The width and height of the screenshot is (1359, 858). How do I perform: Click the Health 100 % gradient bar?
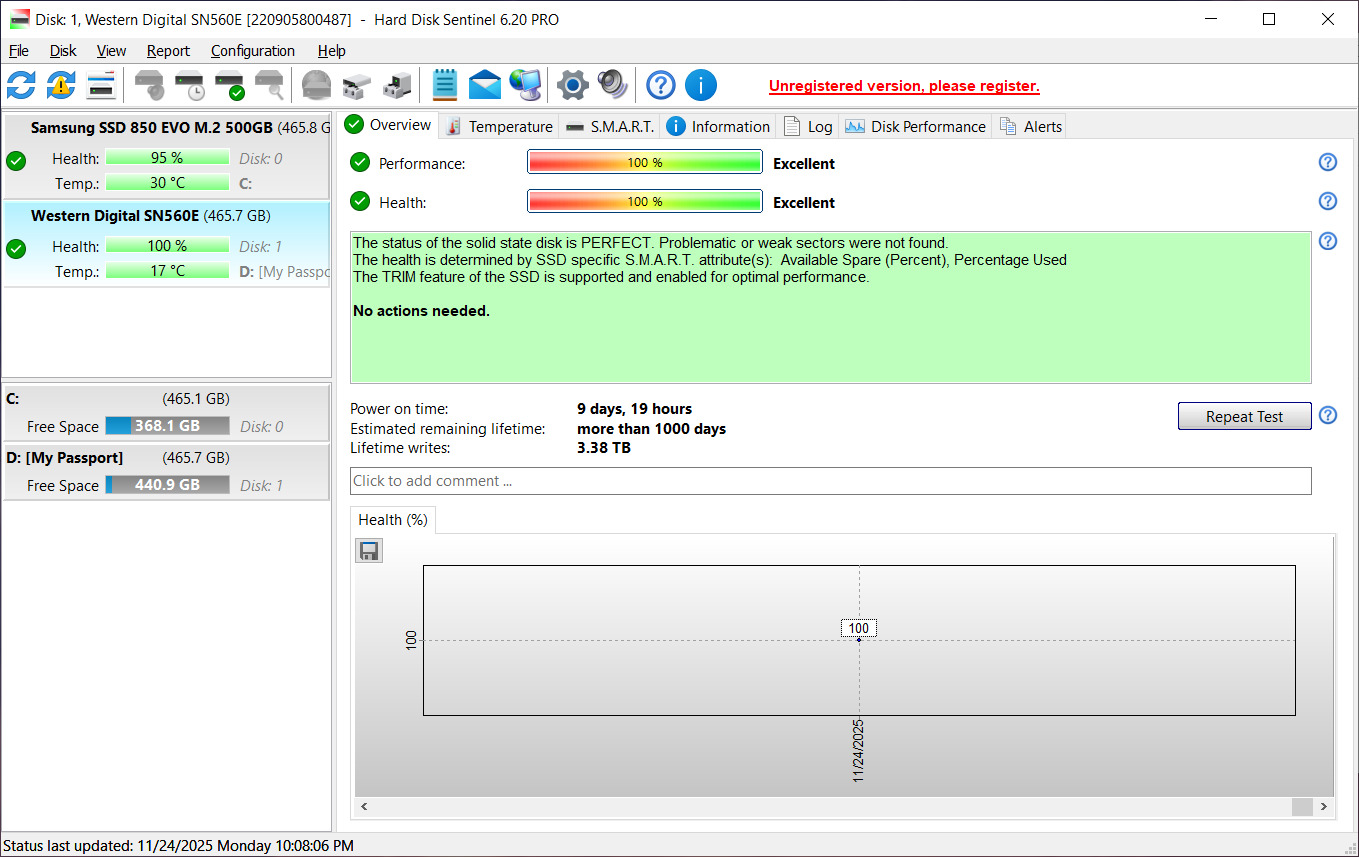click(x=645, y=201)
